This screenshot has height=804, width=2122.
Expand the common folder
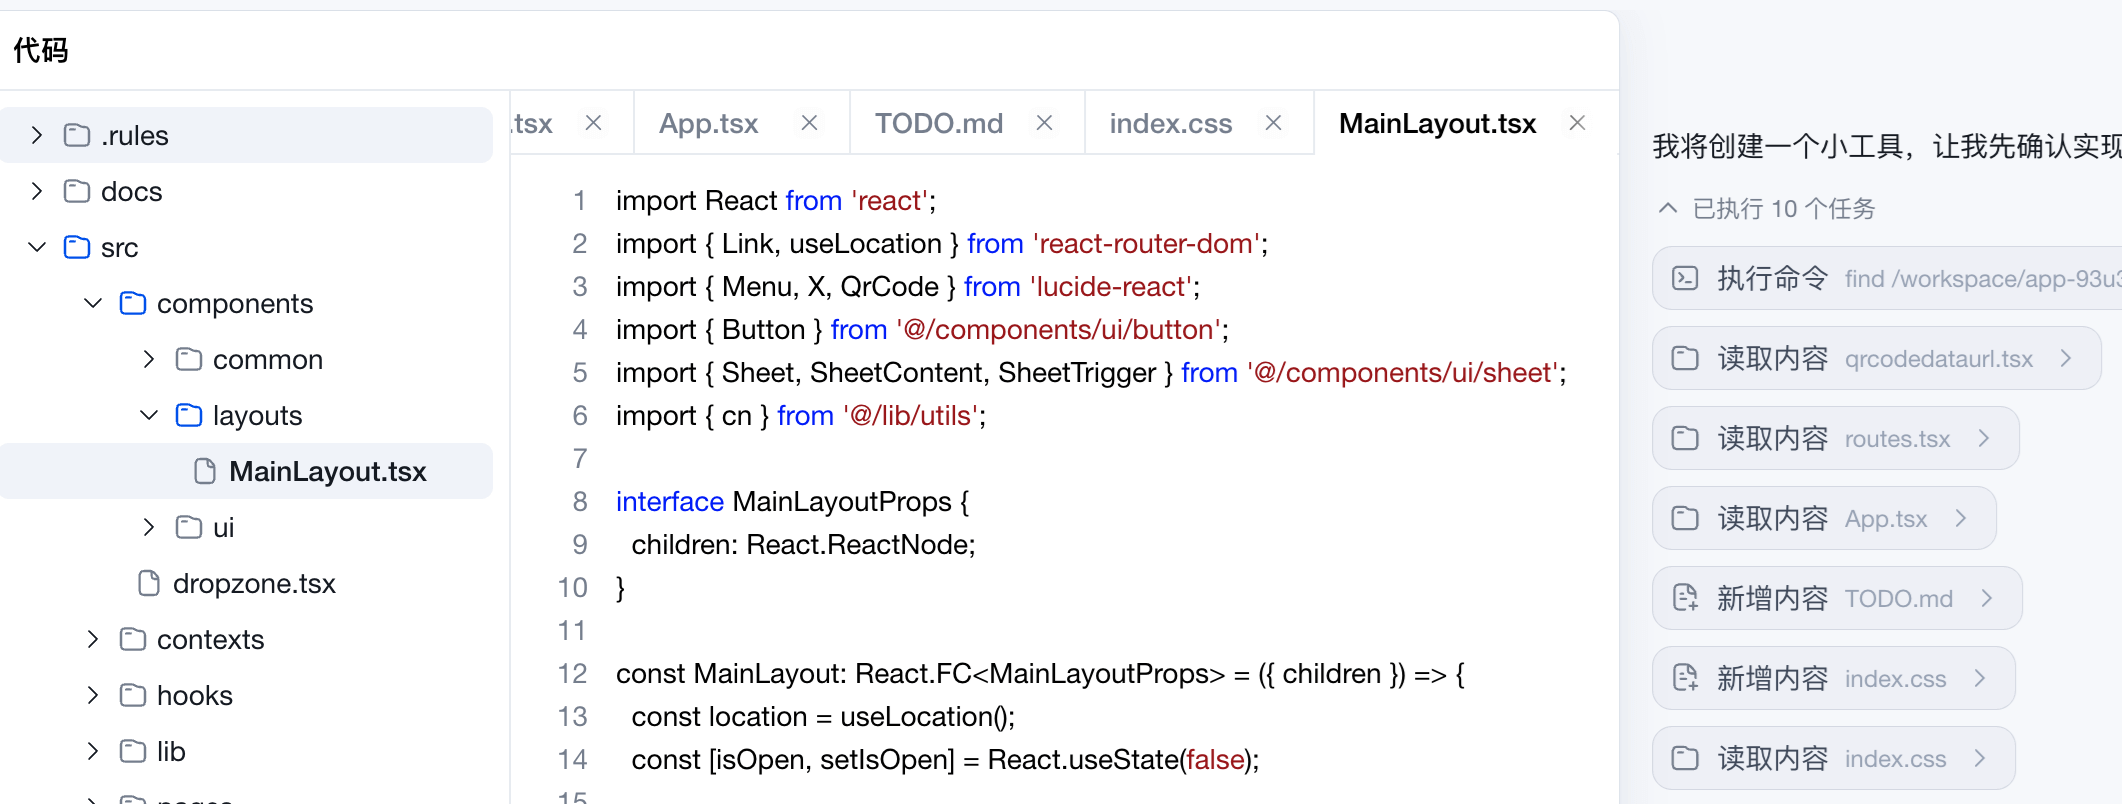tap(149, 359)
